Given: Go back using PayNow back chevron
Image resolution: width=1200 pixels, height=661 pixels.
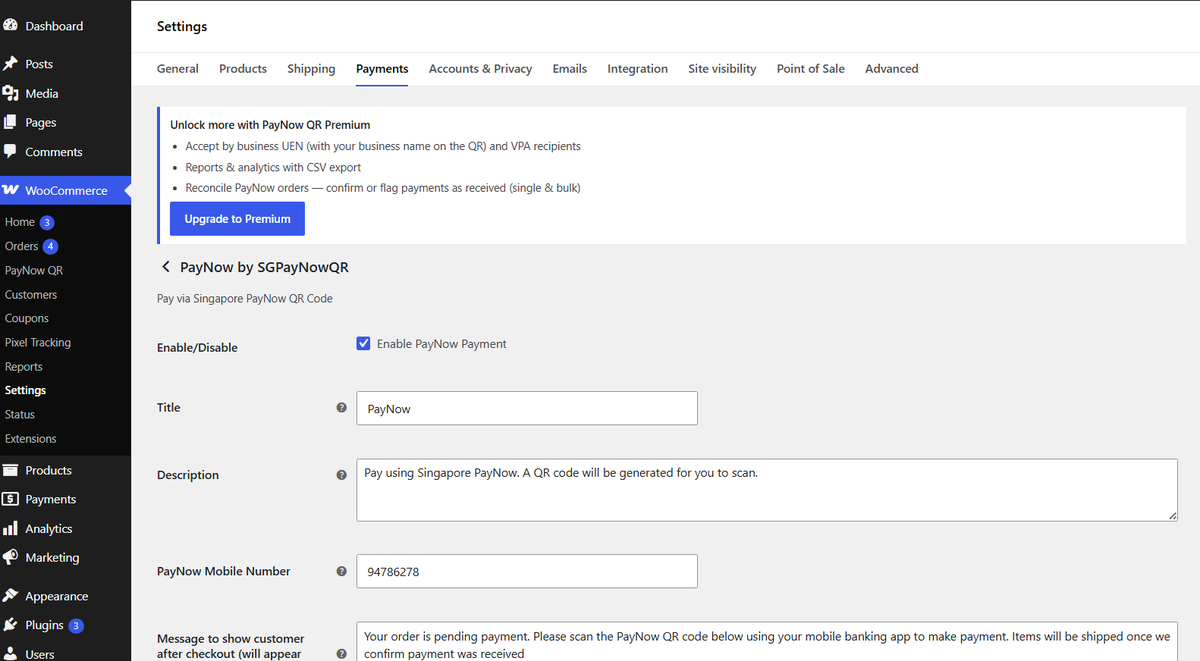Looking at the screenshot, I should pyautogui.click(x=166, y=267).
